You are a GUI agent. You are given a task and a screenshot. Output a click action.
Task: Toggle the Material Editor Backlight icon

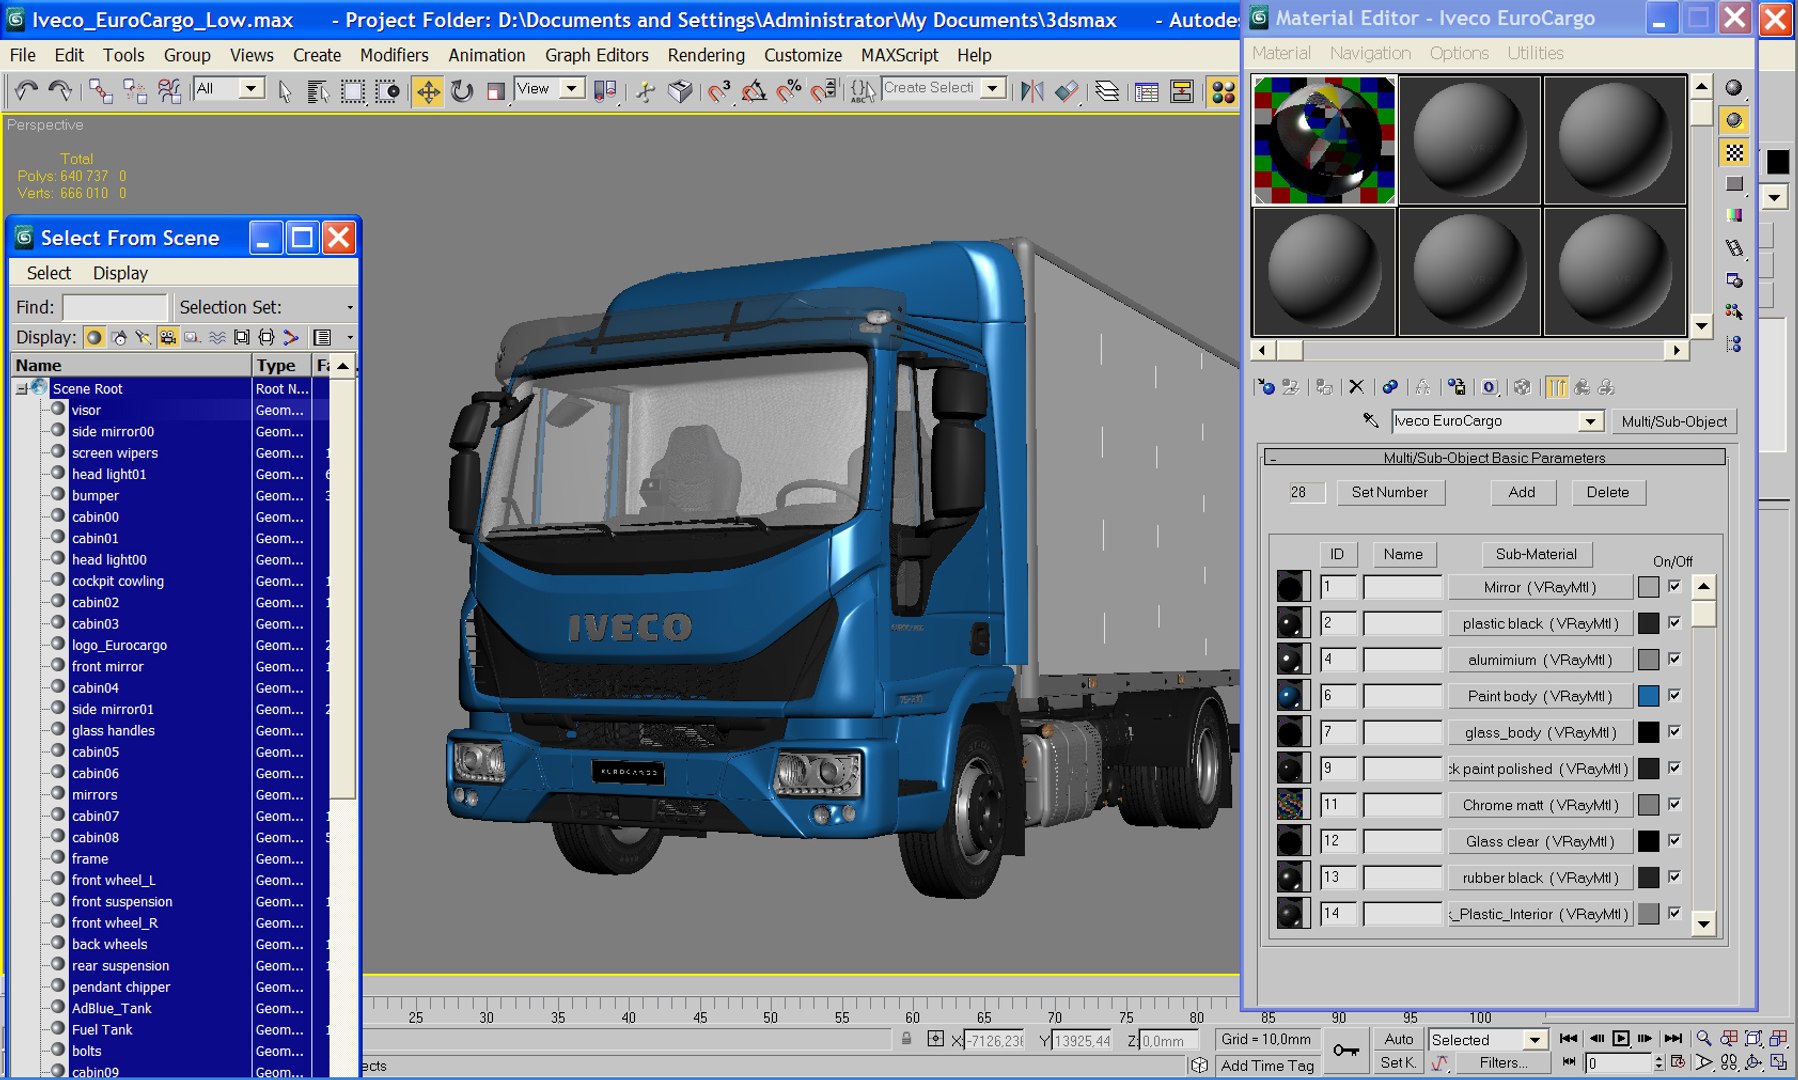(x=1734, y=120)
